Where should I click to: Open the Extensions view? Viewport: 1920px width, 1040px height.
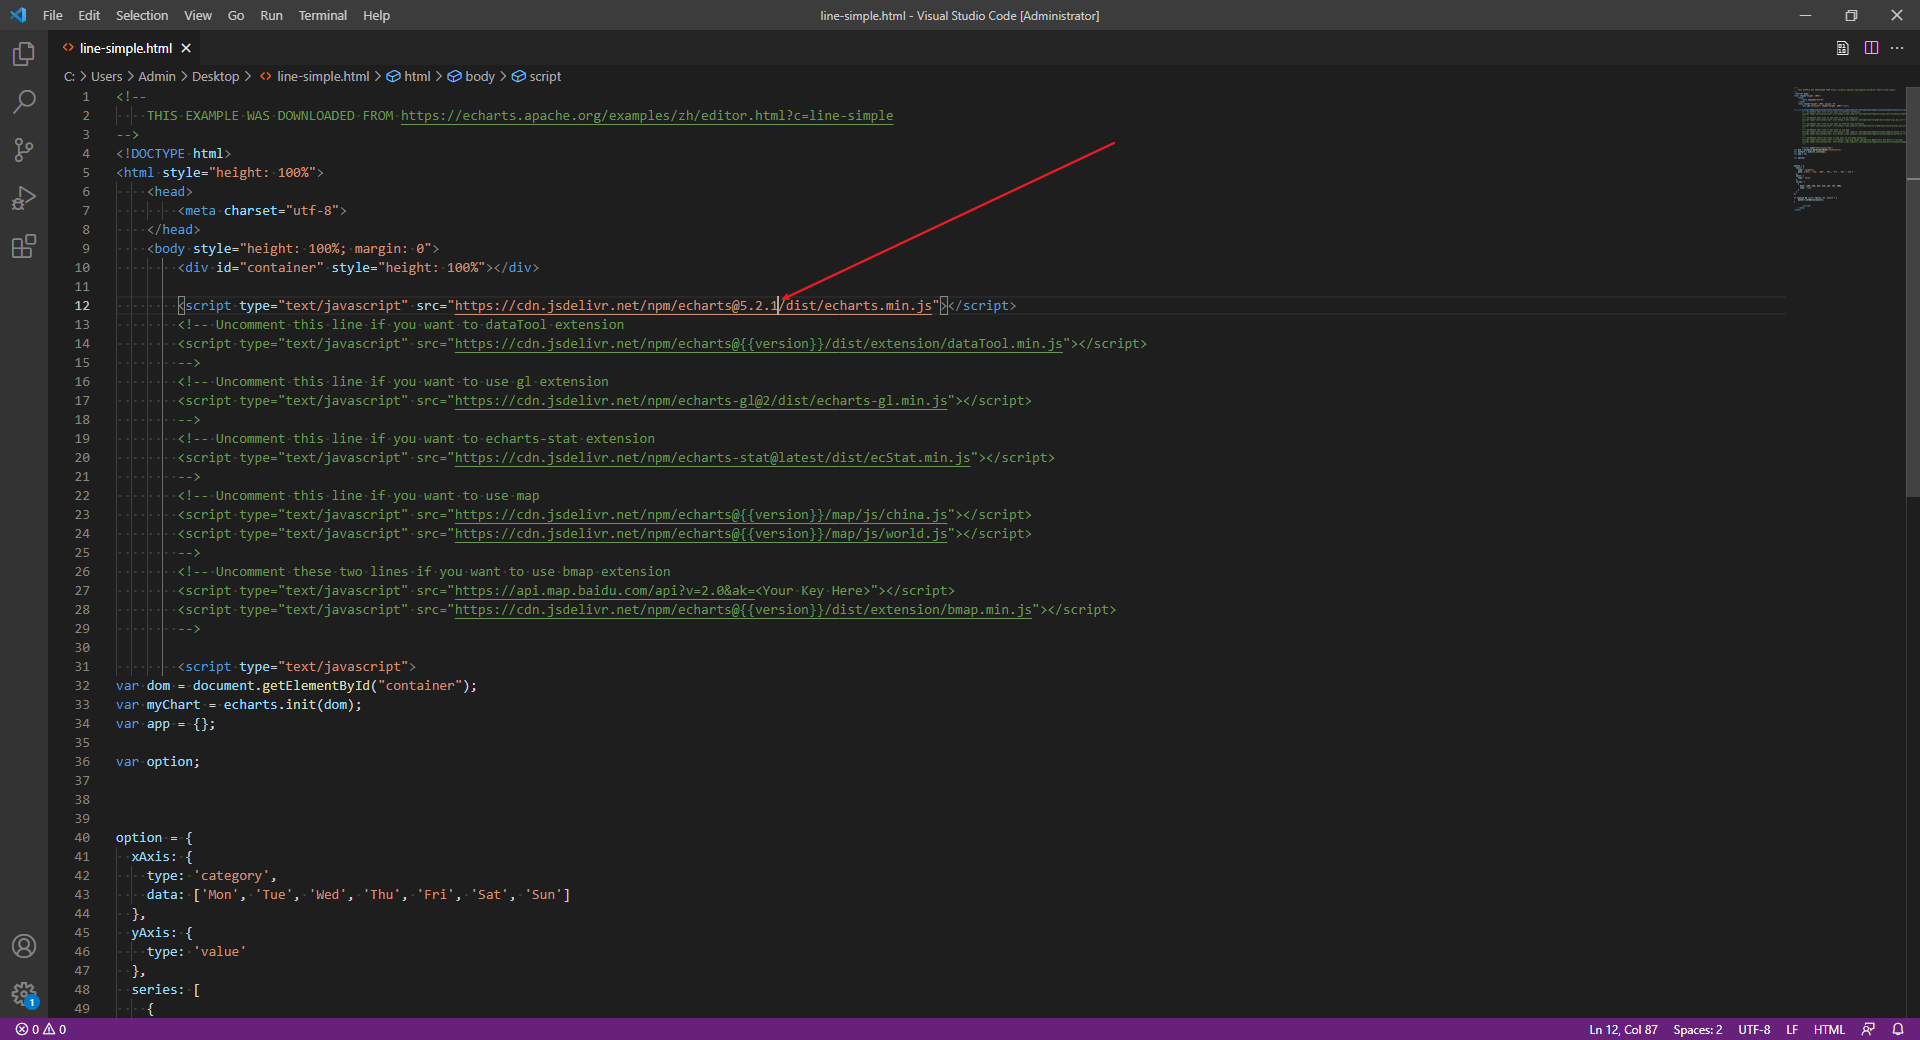click(24, 246)
